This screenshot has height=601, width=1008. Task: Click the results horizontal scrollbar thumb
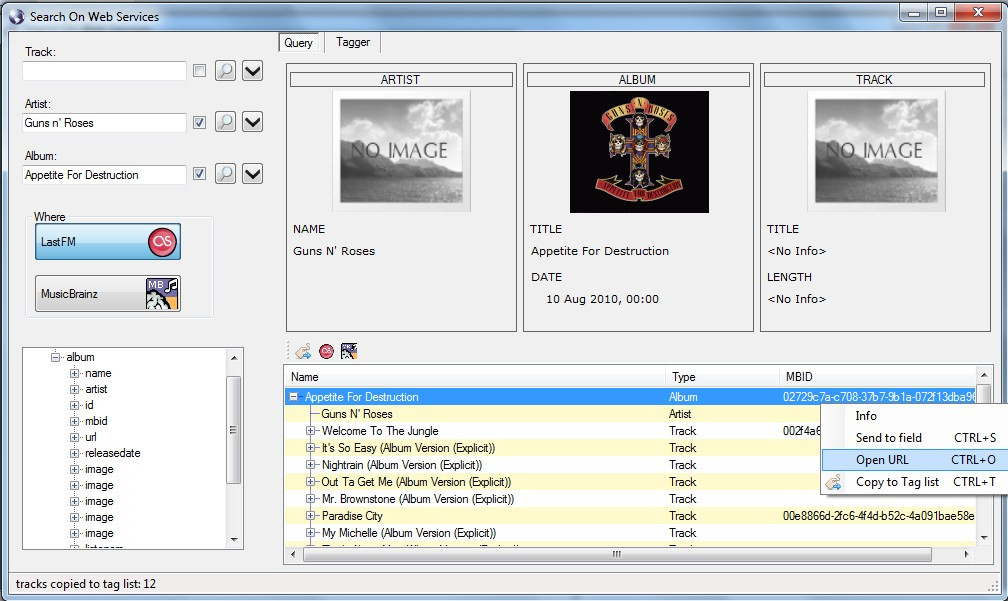coord(616,554)
